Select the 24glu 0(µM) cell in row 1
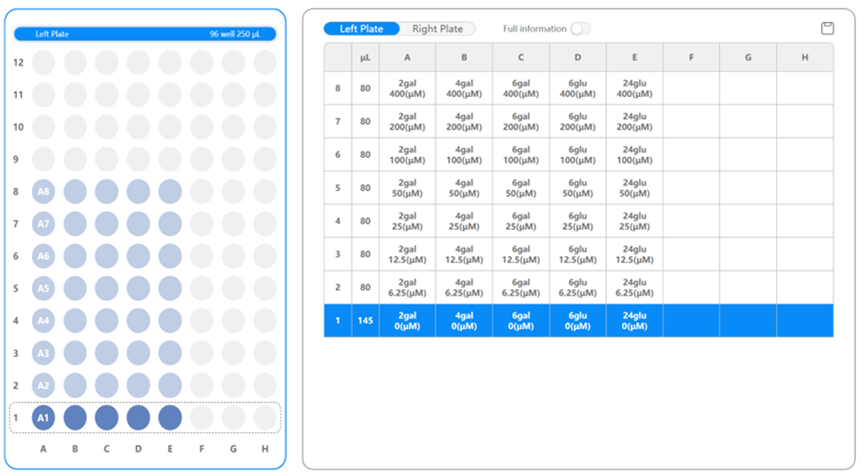This screenshot has width=862, height=472. (634, 320)
